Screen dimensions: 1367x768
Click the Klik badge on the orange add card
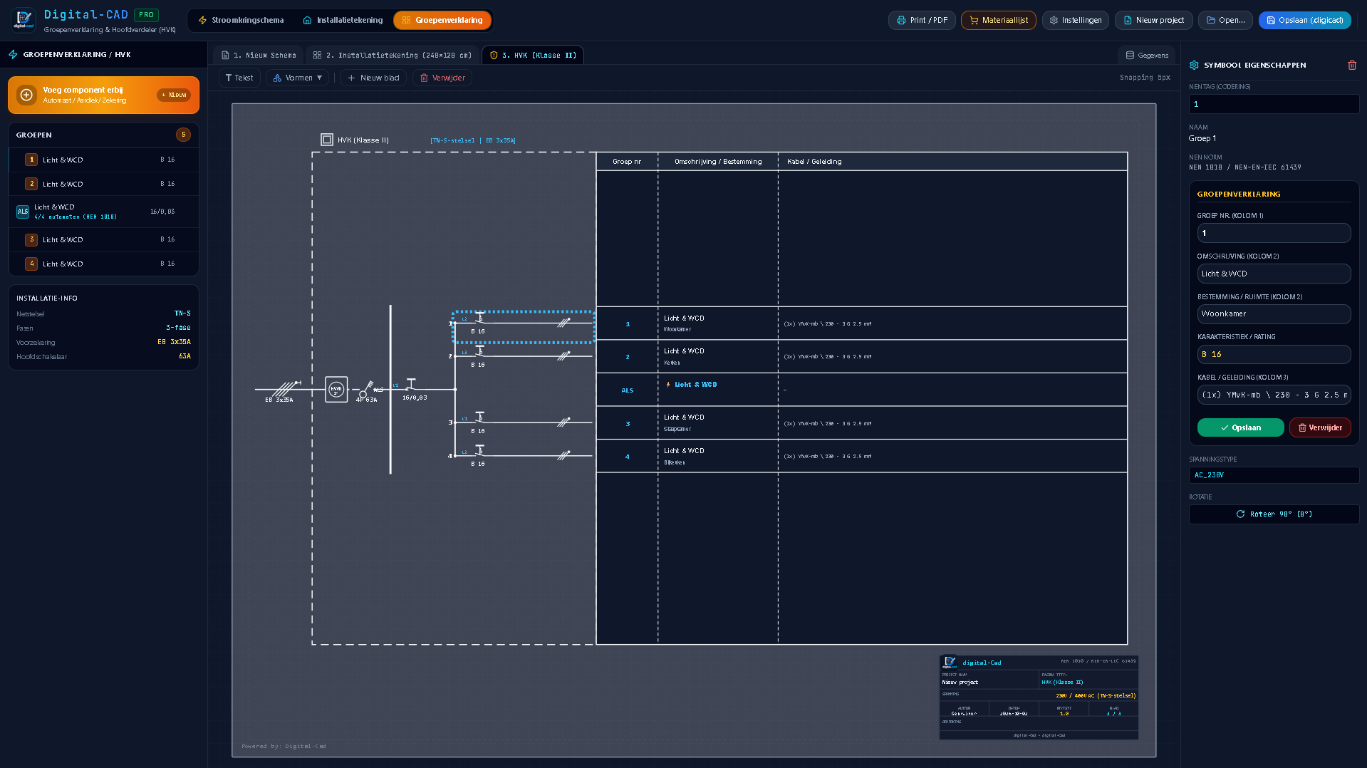[173, 95]
